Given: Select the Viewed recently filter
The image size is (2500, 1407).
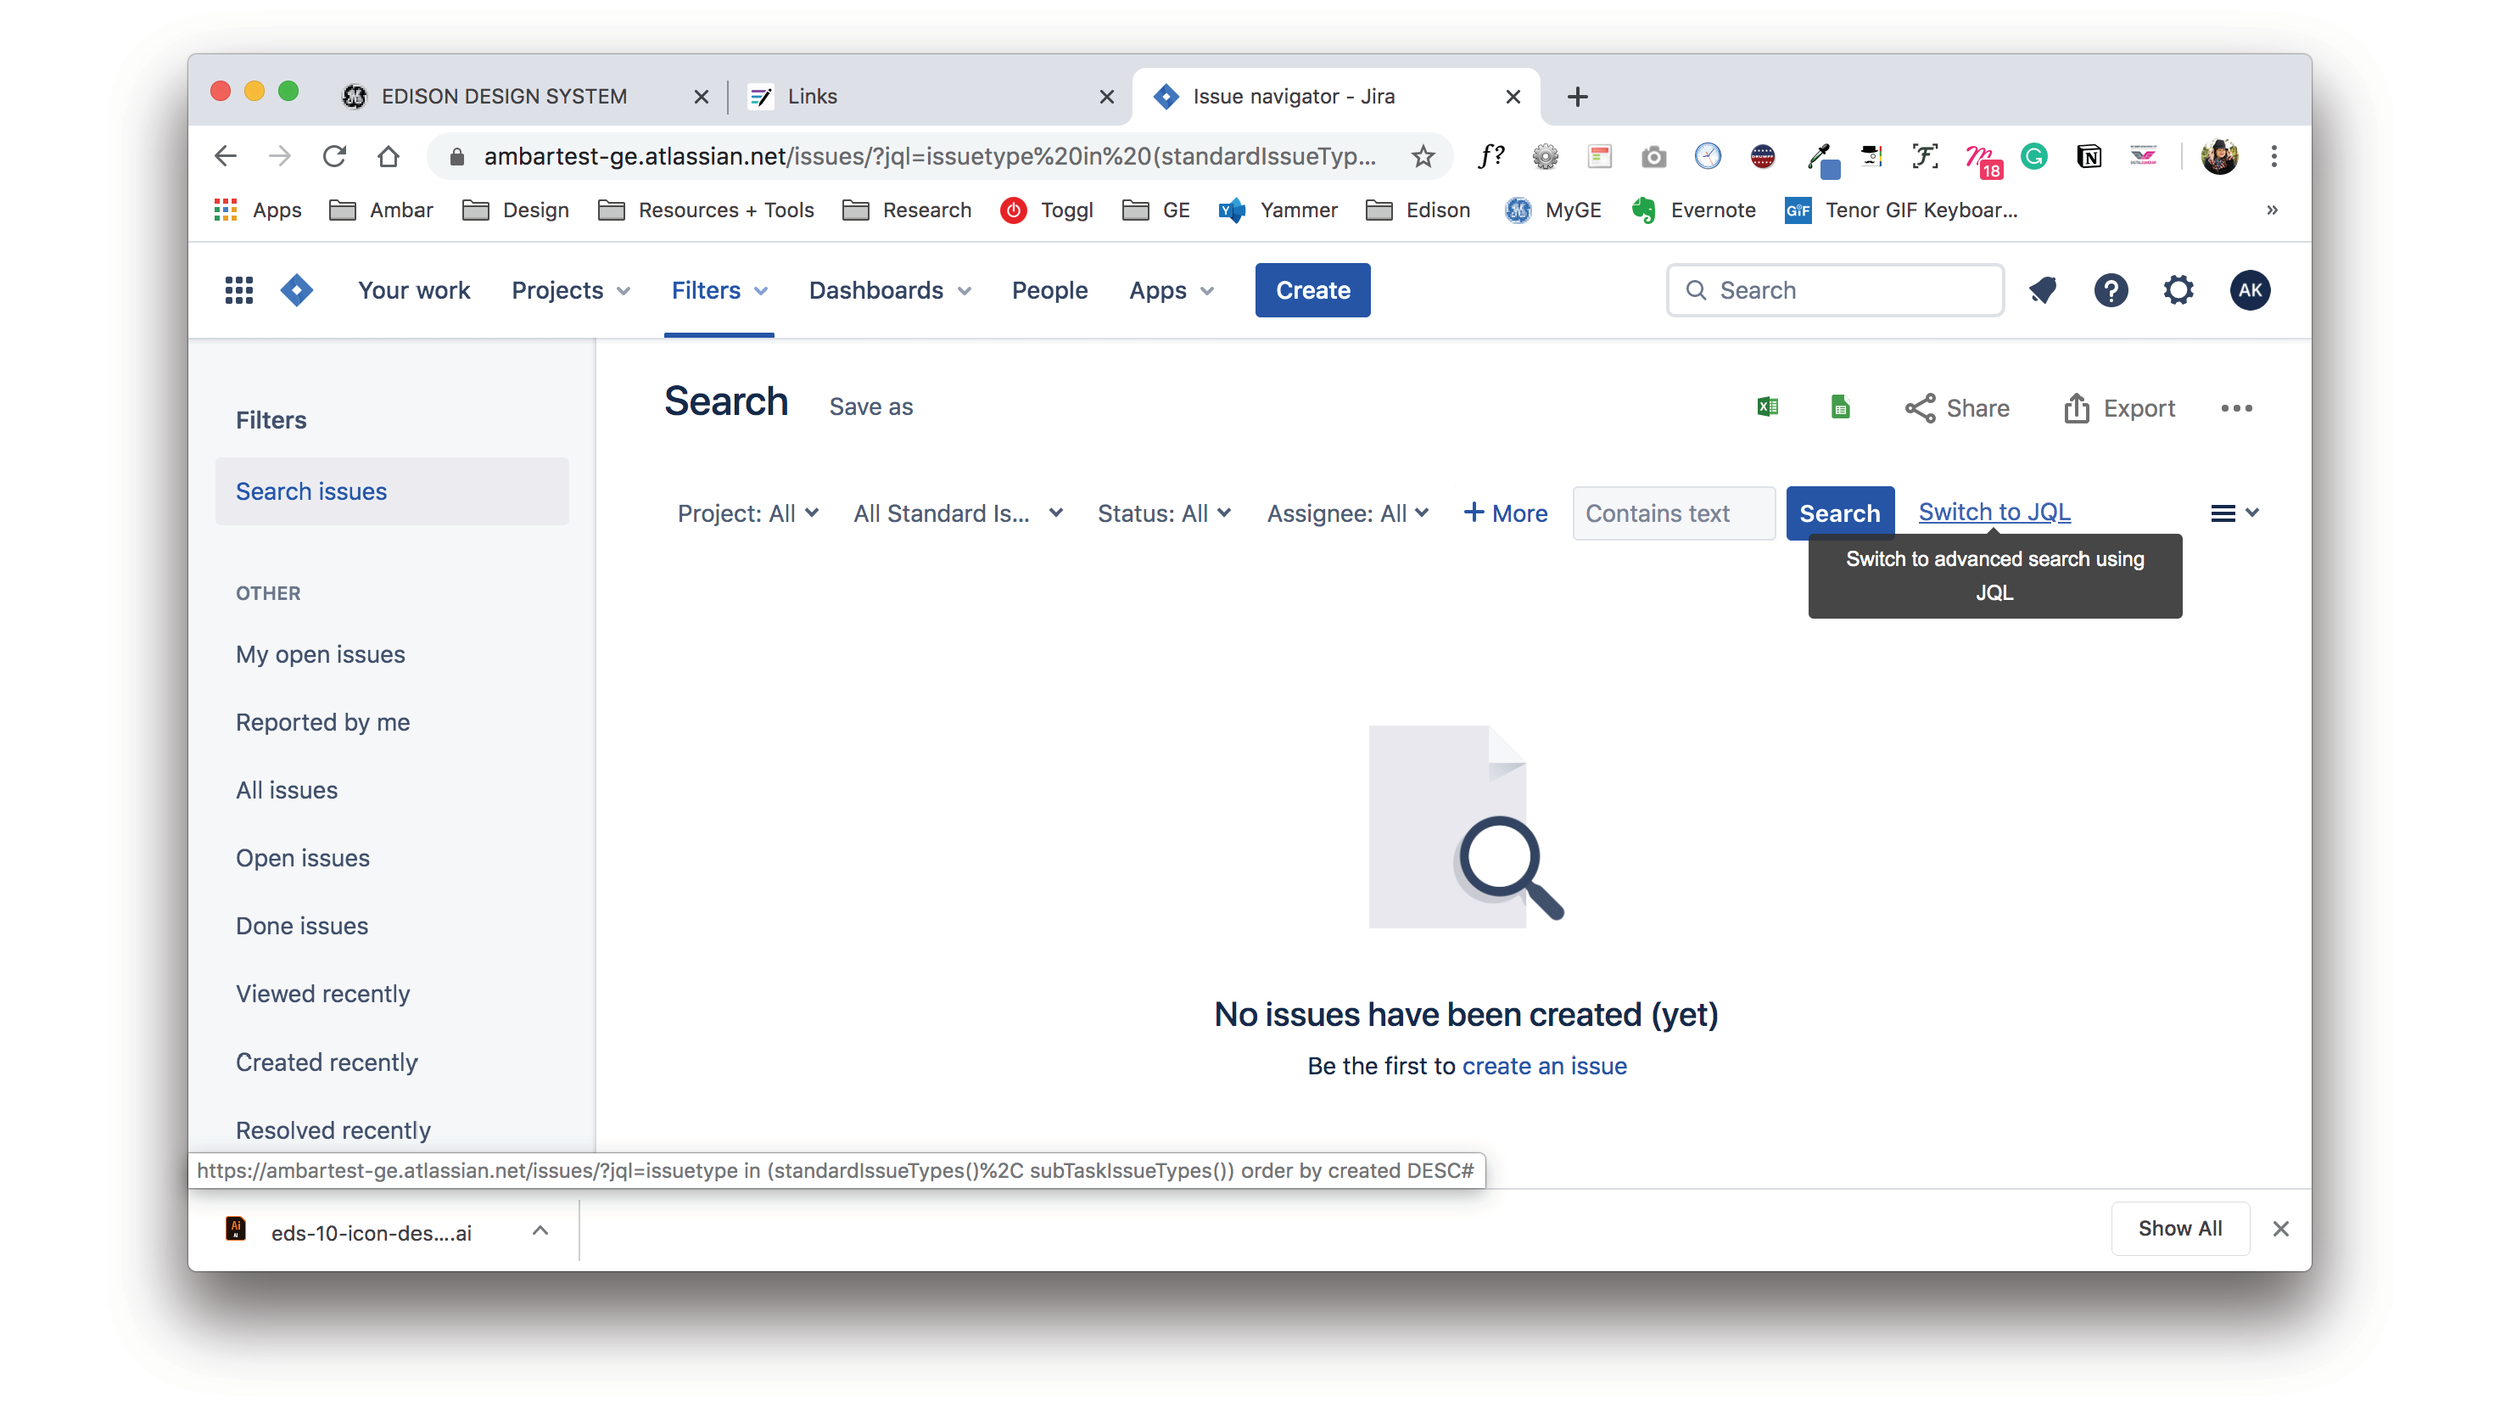Looking at the screenshot, I should pos(322,993).
